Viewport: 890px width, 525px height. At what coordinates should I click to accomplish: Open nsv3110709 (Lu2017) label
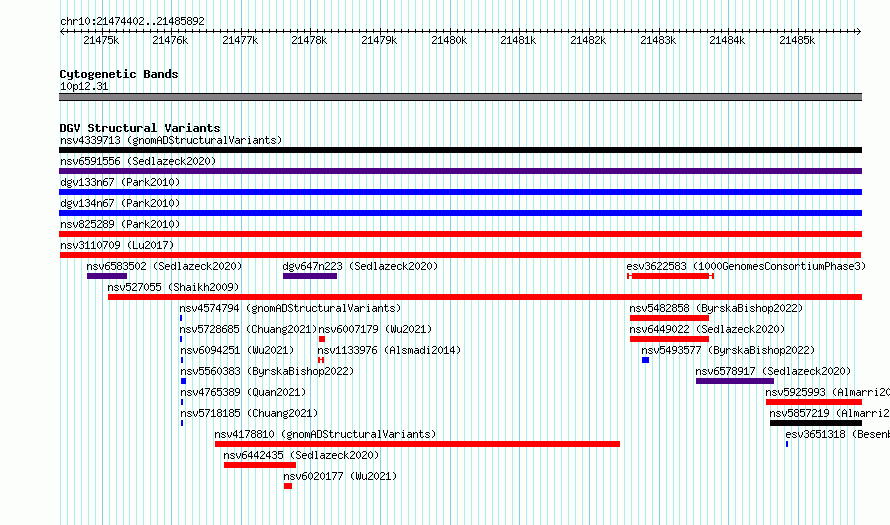pos(117,245)
